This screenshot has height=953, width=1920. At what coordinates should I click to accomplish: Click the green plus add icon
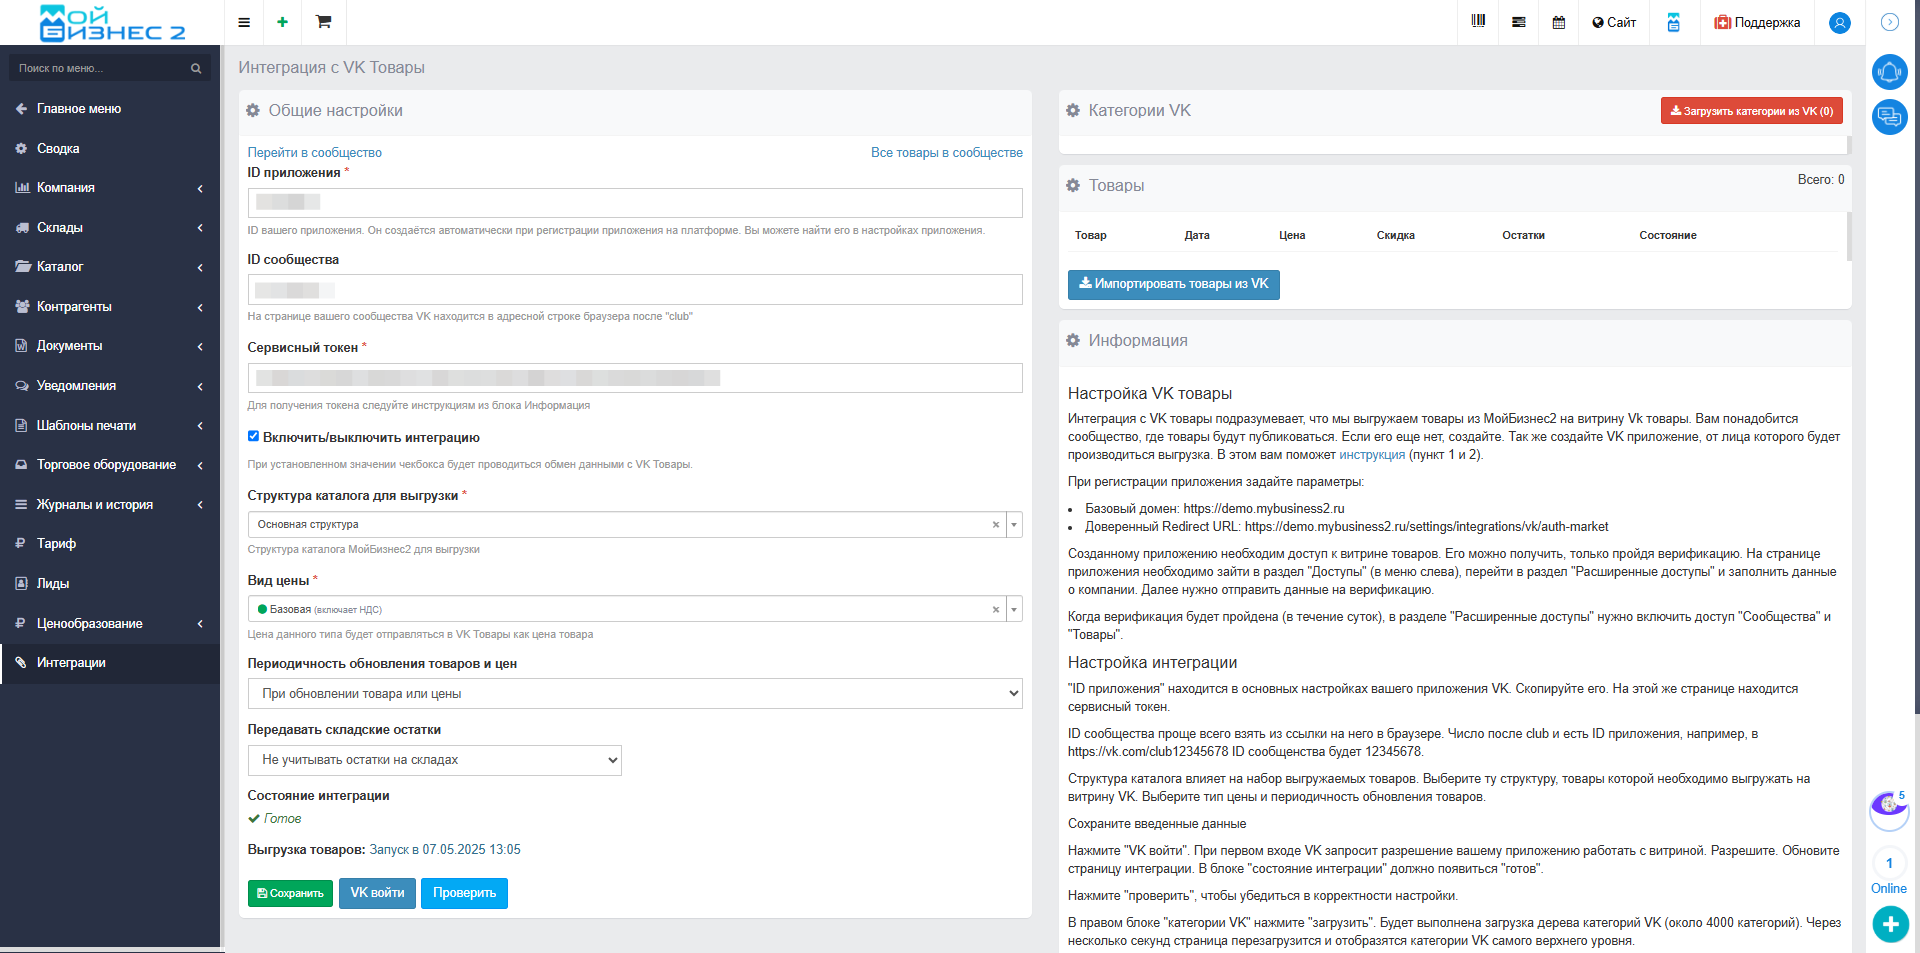point(283,22)
